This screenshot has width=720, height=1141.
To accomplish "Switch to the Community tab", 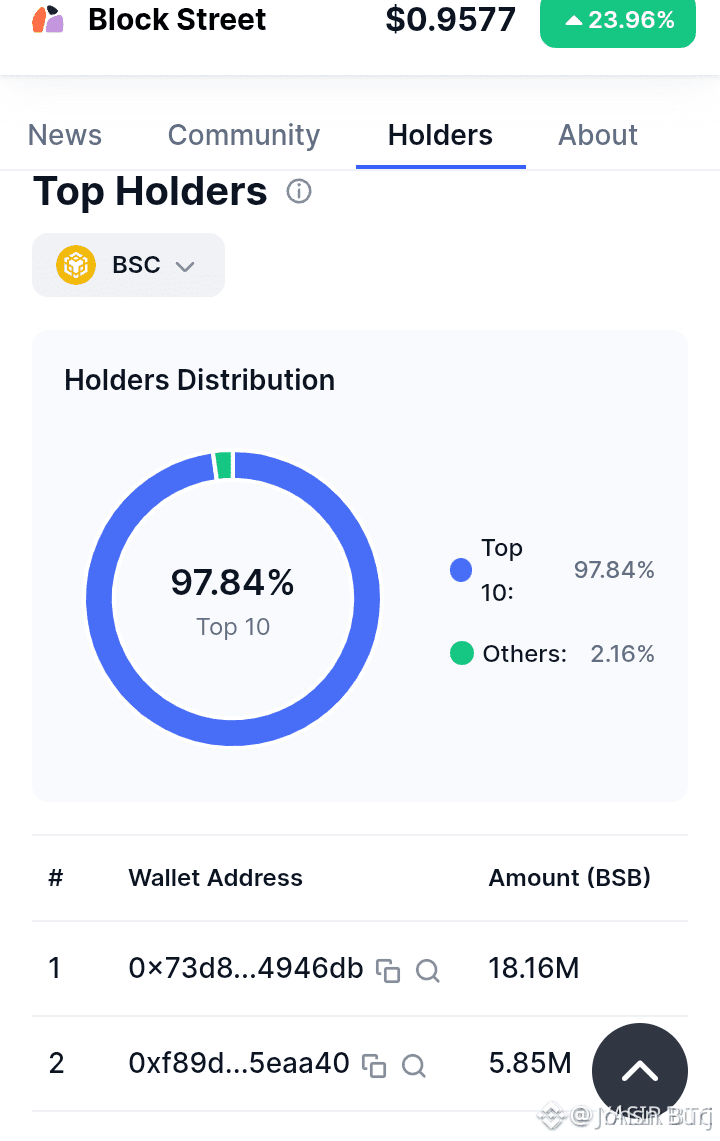I will (244, 135).
